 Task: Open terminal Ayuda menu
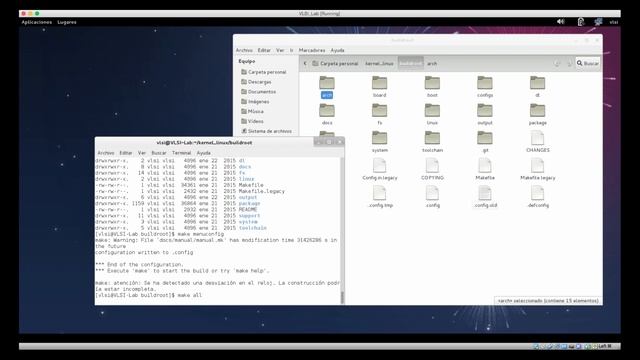pyautogui.click(x=203, y=153)
